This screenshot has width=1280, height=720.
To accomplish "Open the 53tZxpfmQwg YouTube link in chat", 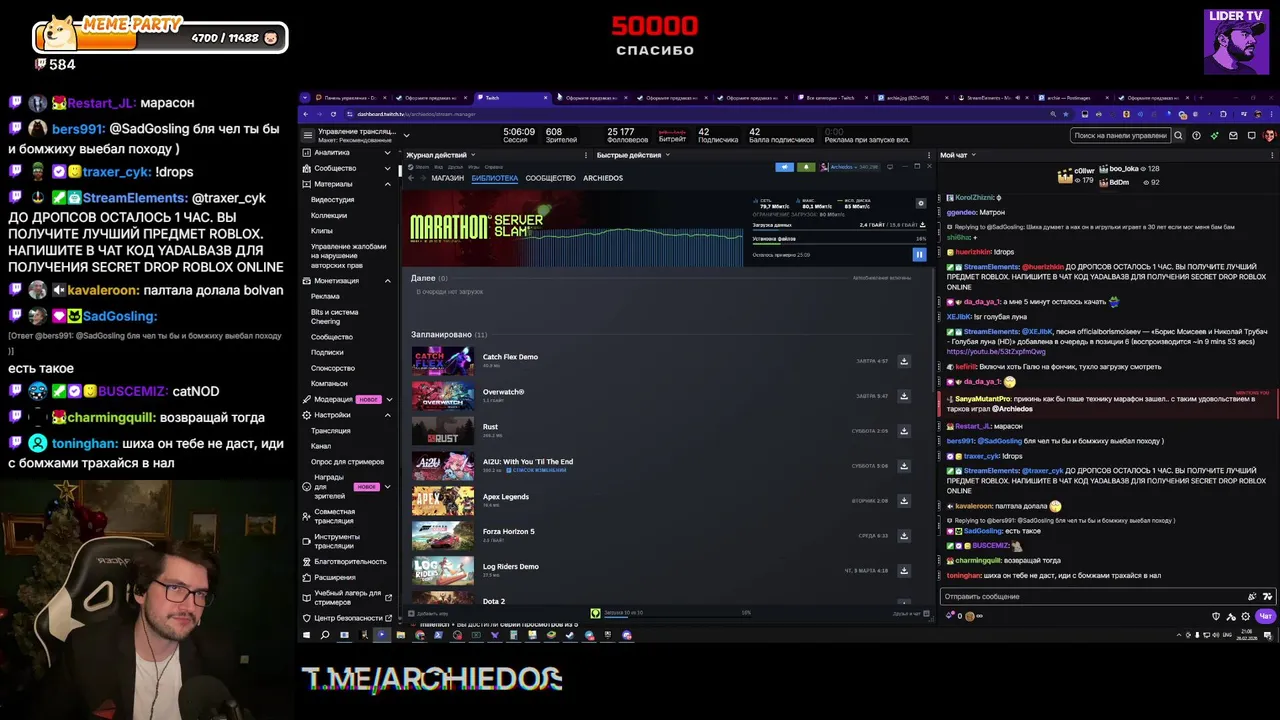I will 996,352.
